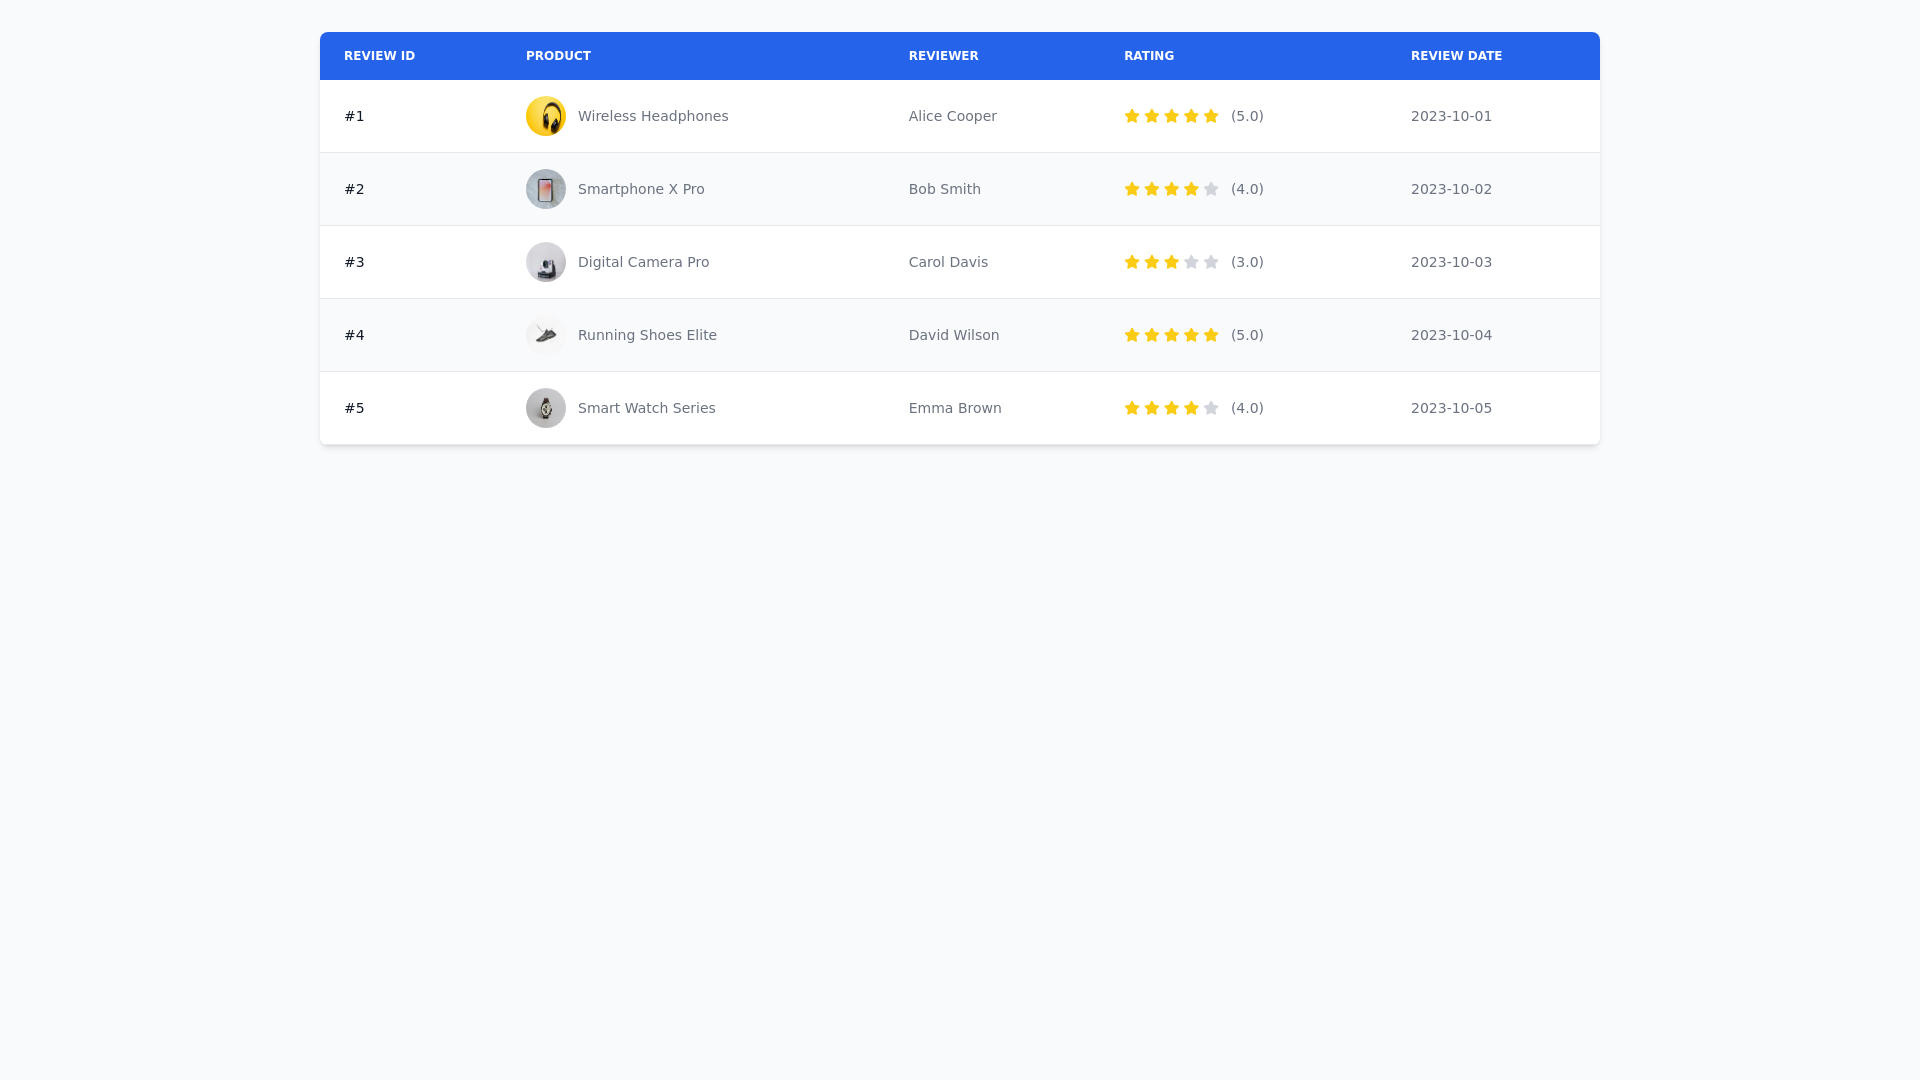Viewport: 1920px width, 1080px height.
Task: Click the (5.0) score in Wireless Headphones row
Action: [x=1247, y=116]
